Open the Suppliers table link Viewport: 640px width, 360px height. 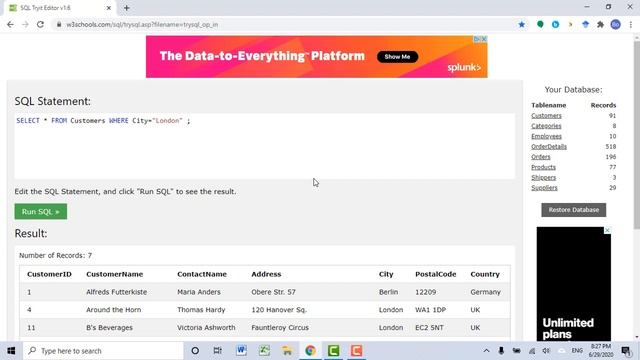[x=544, y=188]
